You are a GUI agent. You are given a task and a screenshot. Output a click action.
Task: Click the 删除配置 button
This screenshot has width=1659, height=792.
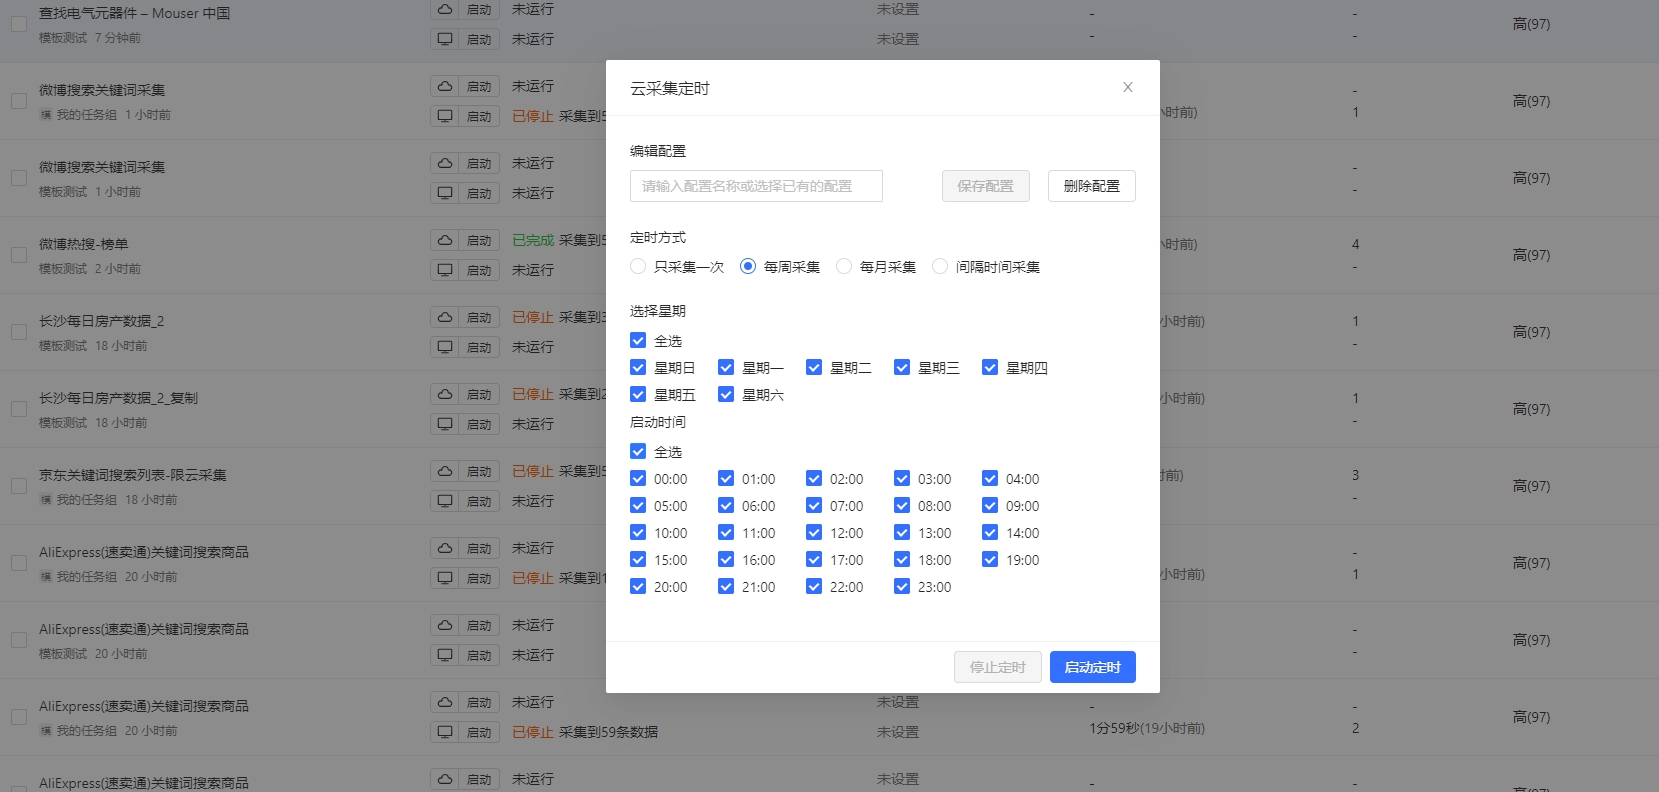(1091, 186)
